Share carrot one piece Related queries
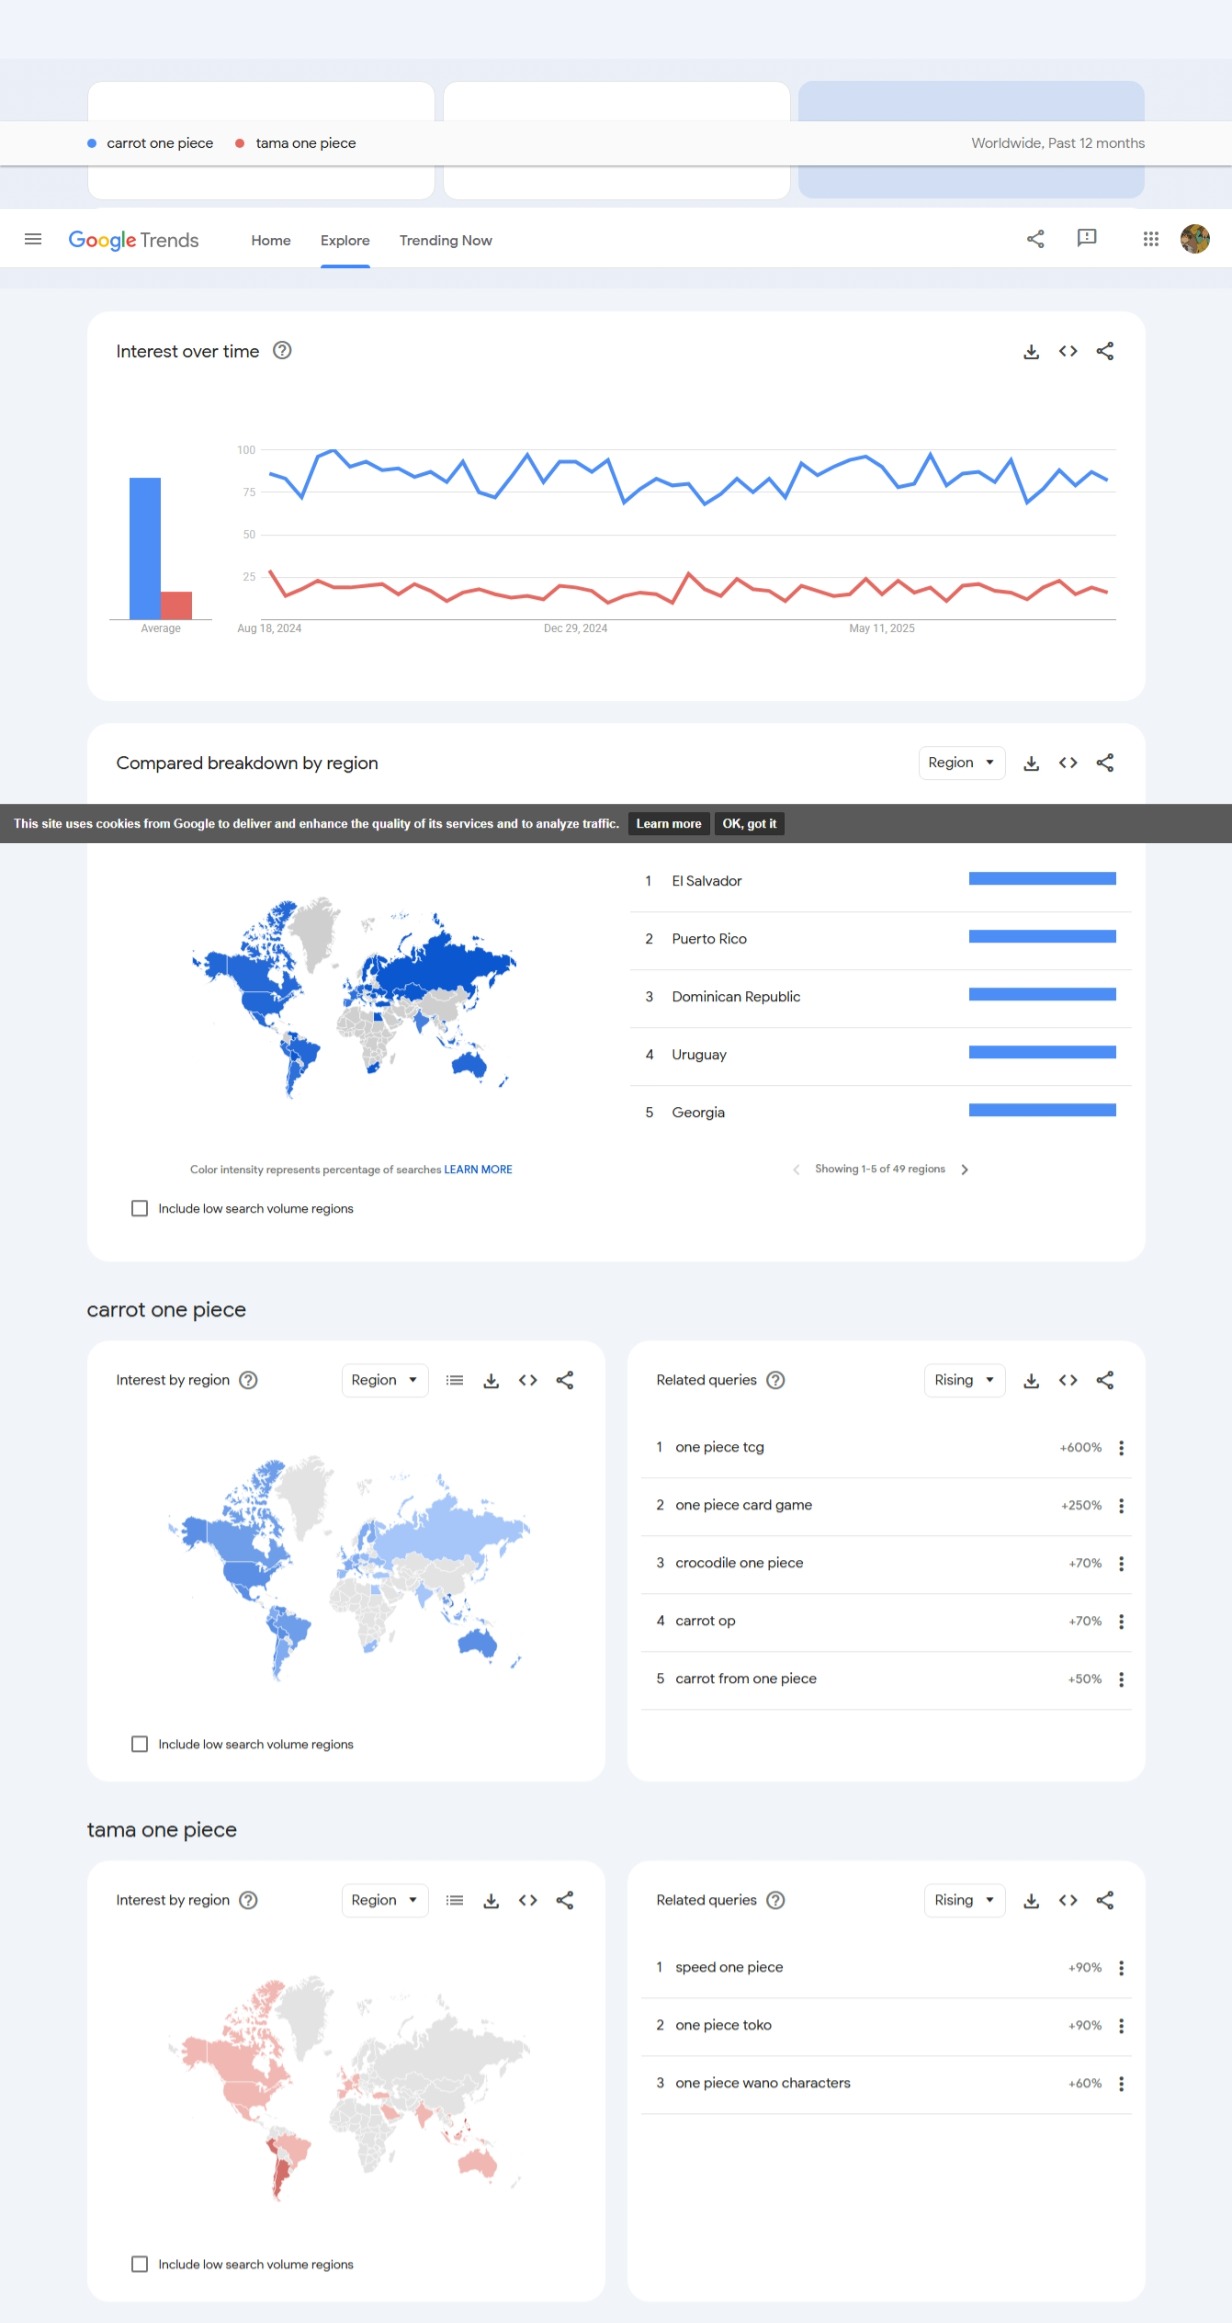The image size is (1232, 2323). tap(1105, 1380)
